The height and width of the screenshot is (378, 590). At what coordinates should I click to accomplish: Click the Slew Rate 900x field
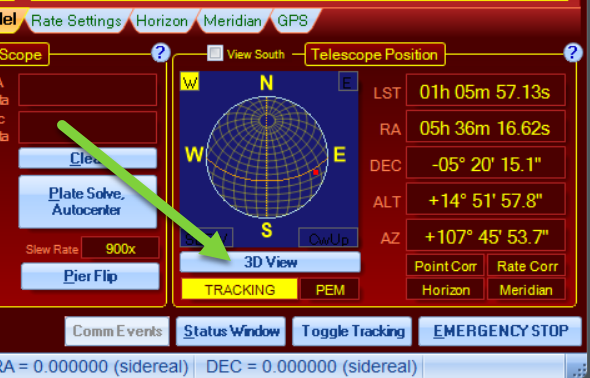(120, 248)
